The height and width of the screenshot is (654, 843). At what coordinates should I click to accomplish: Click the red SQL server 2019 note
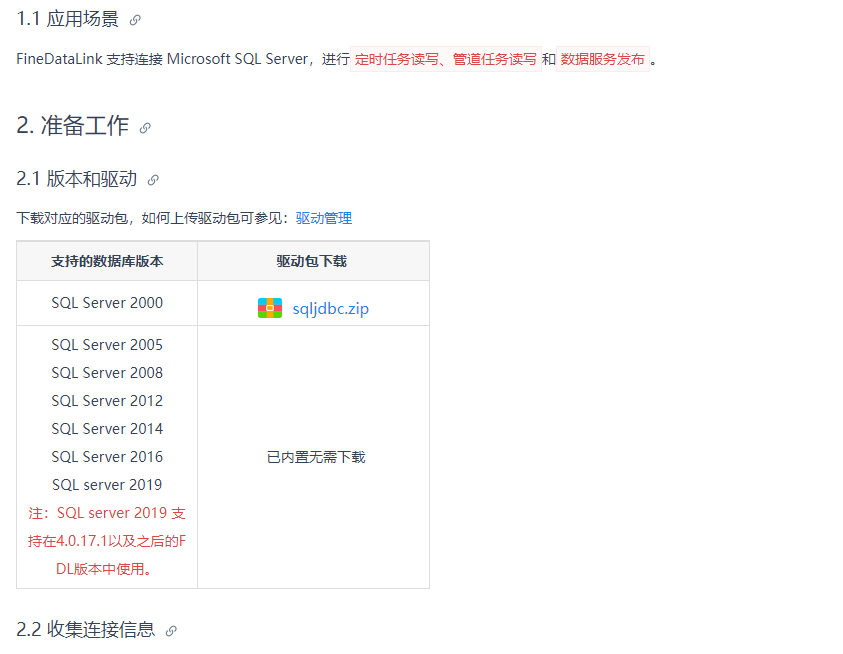(107, 541)
